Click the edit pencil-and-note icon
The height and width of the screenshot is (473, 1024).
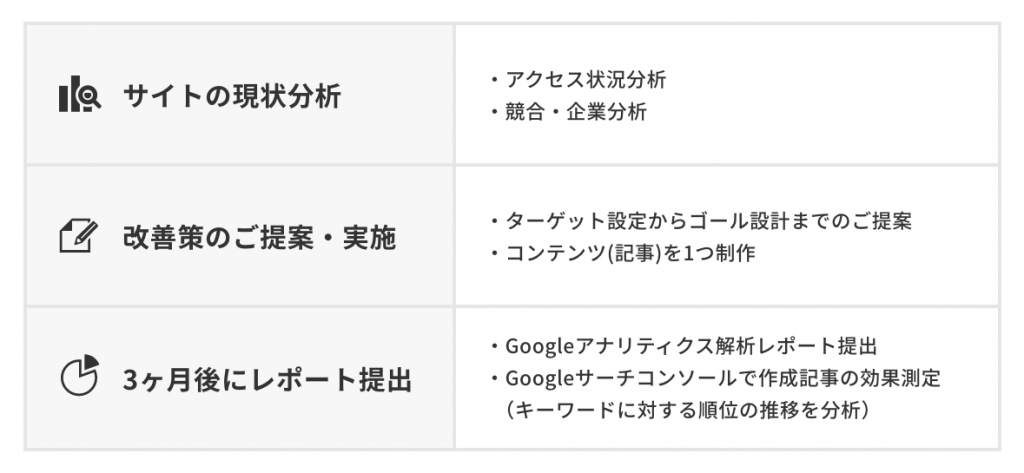(x=79, y=237)
